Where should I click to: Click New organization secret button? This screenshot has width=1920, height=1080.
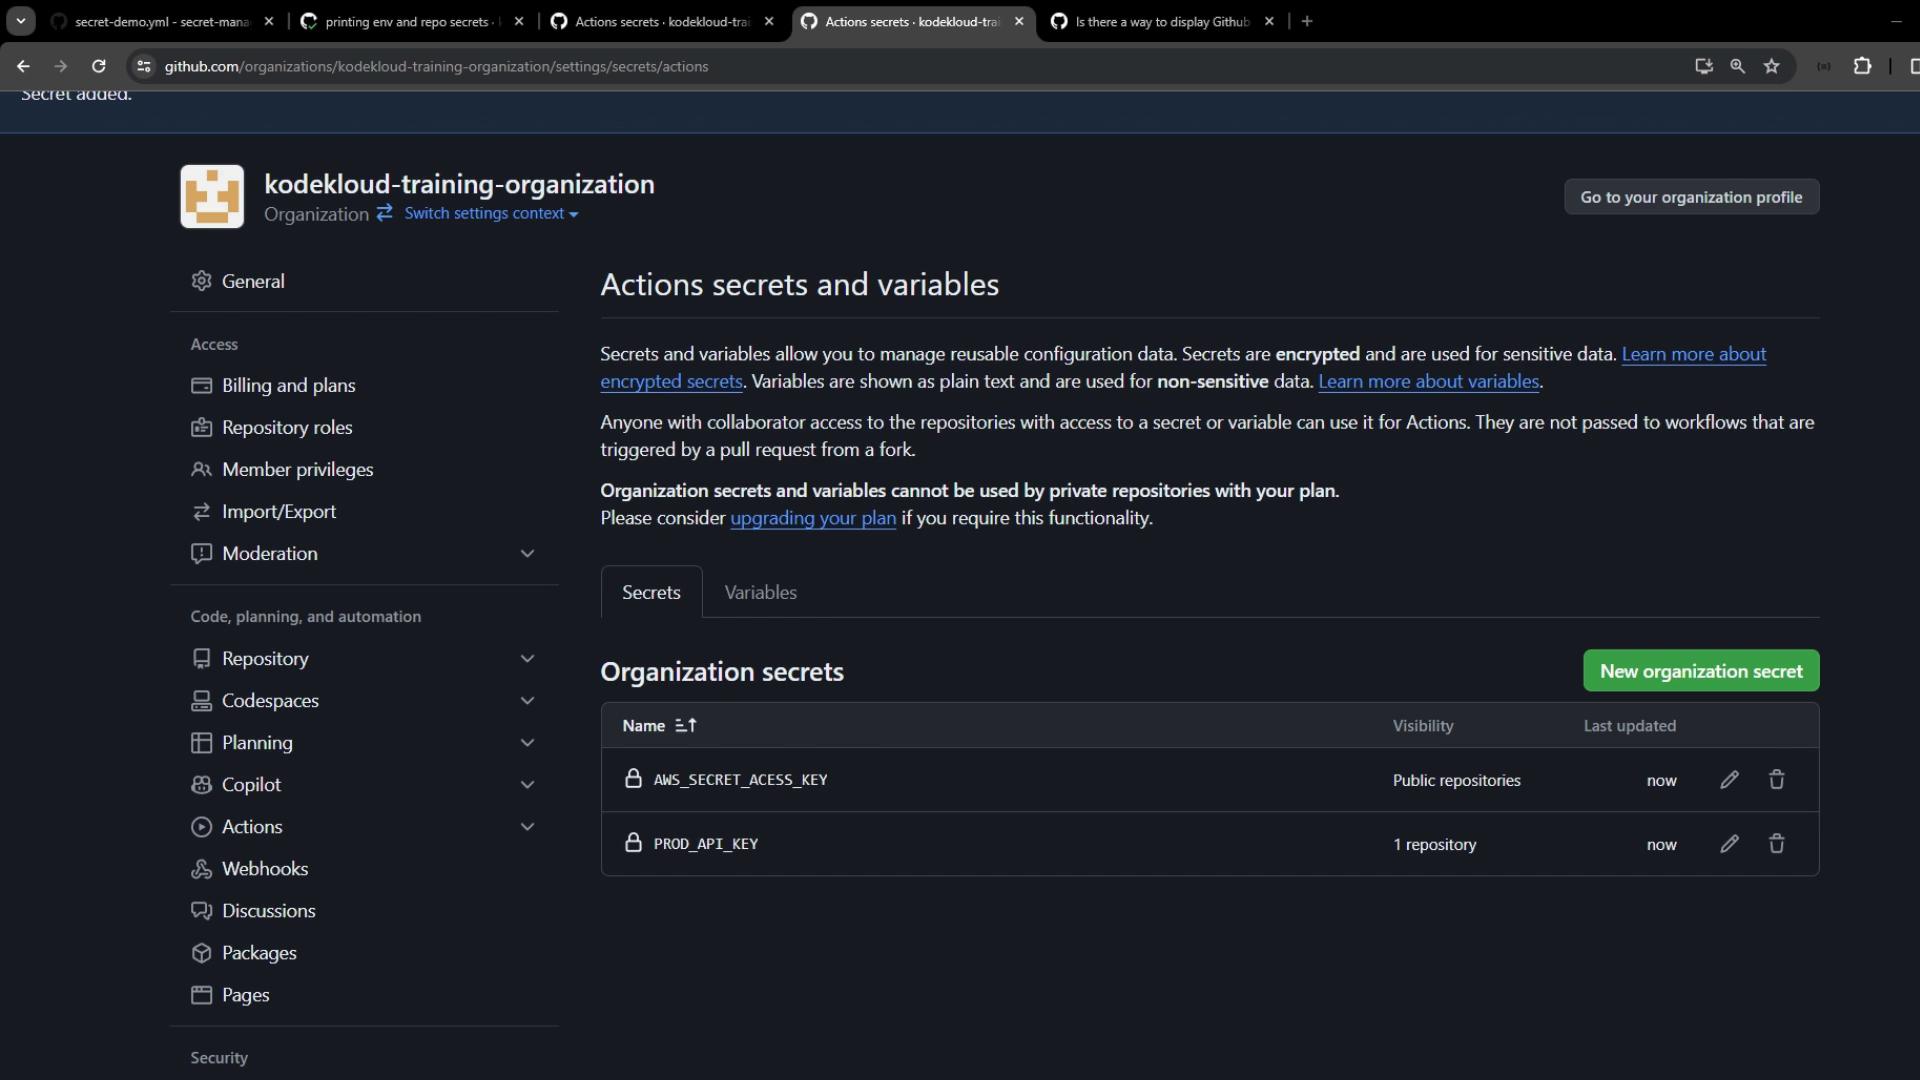click(1700, 671)
